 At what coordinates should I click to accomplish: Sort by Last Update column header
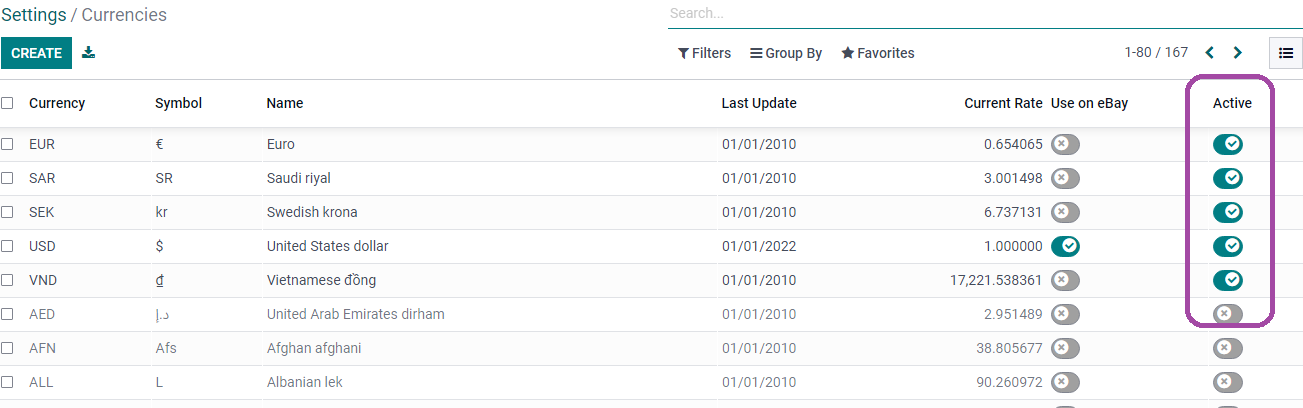click(x=759, y=103)
